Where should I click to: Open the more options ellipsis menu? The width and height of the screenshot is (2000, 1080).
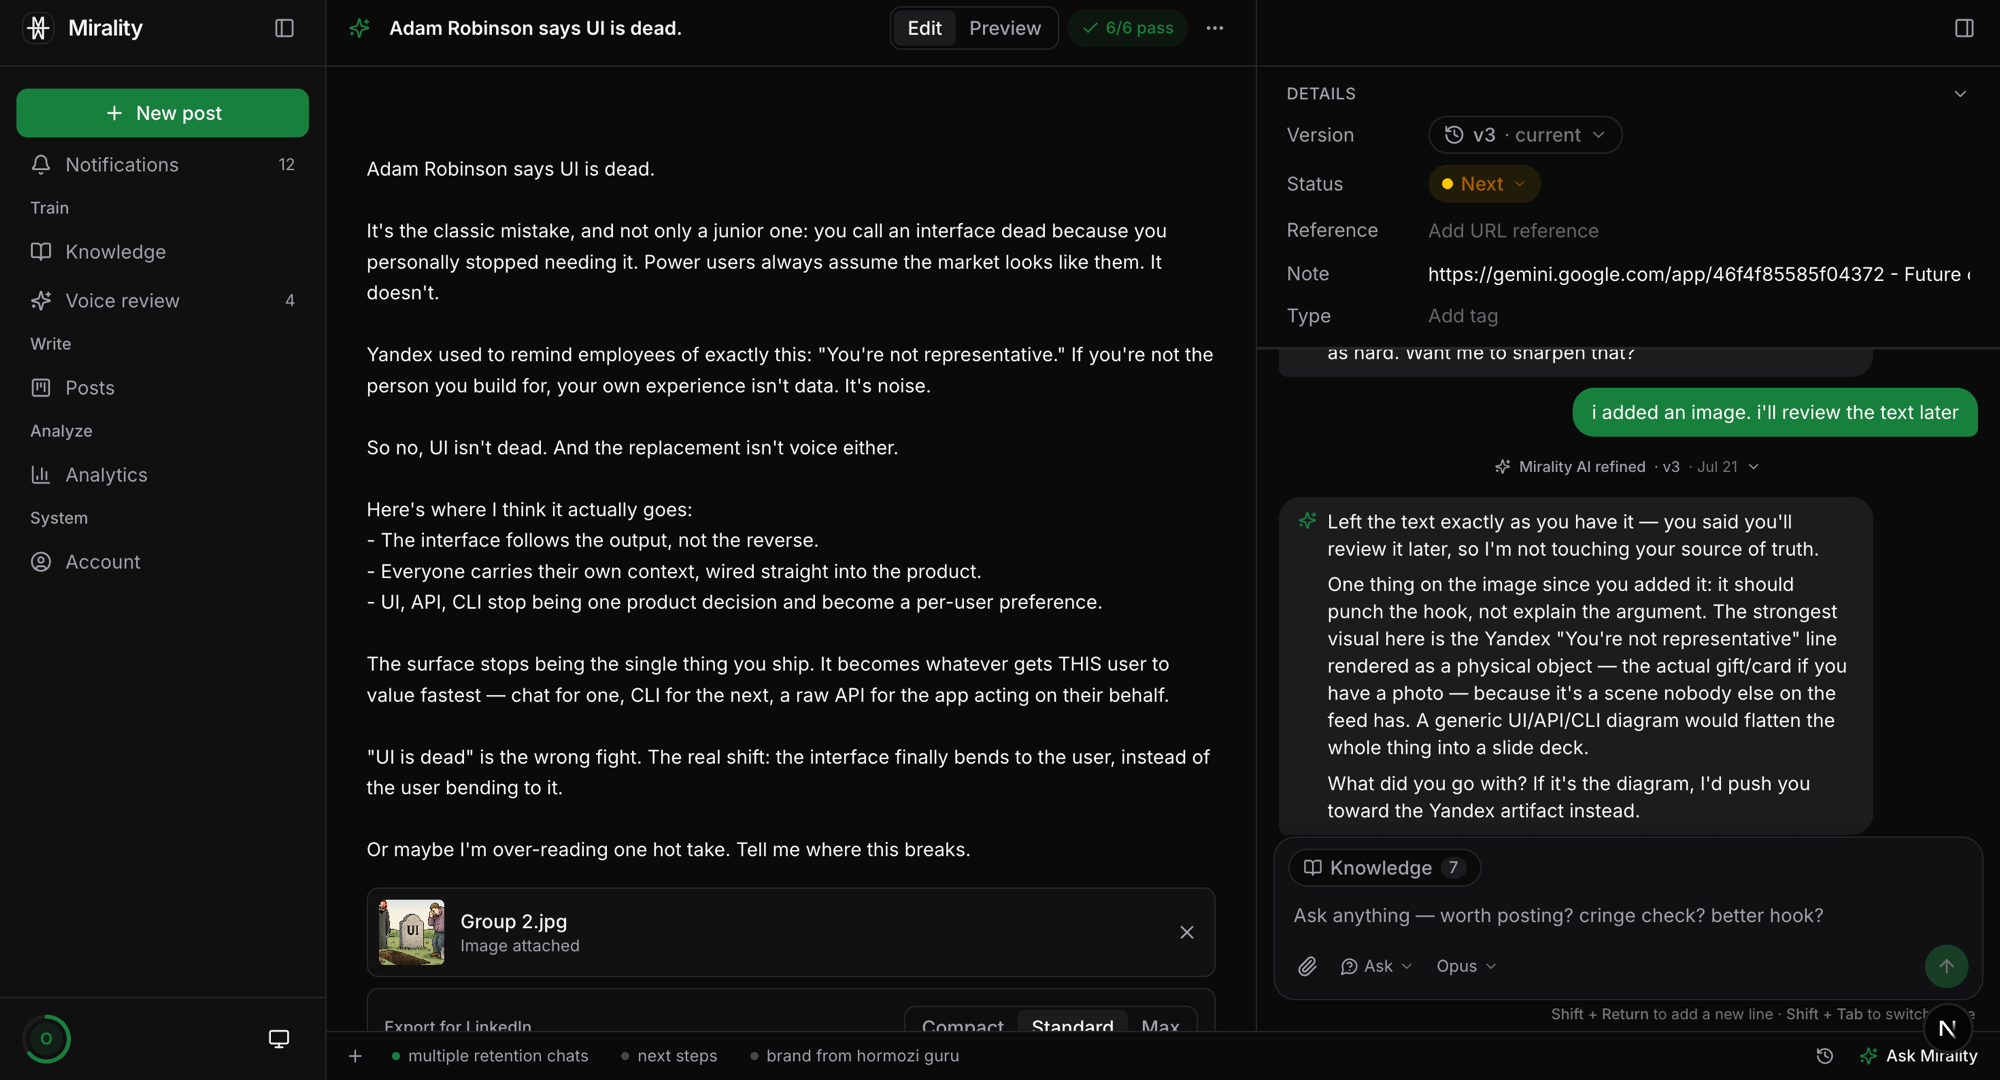pos(1214,28)
